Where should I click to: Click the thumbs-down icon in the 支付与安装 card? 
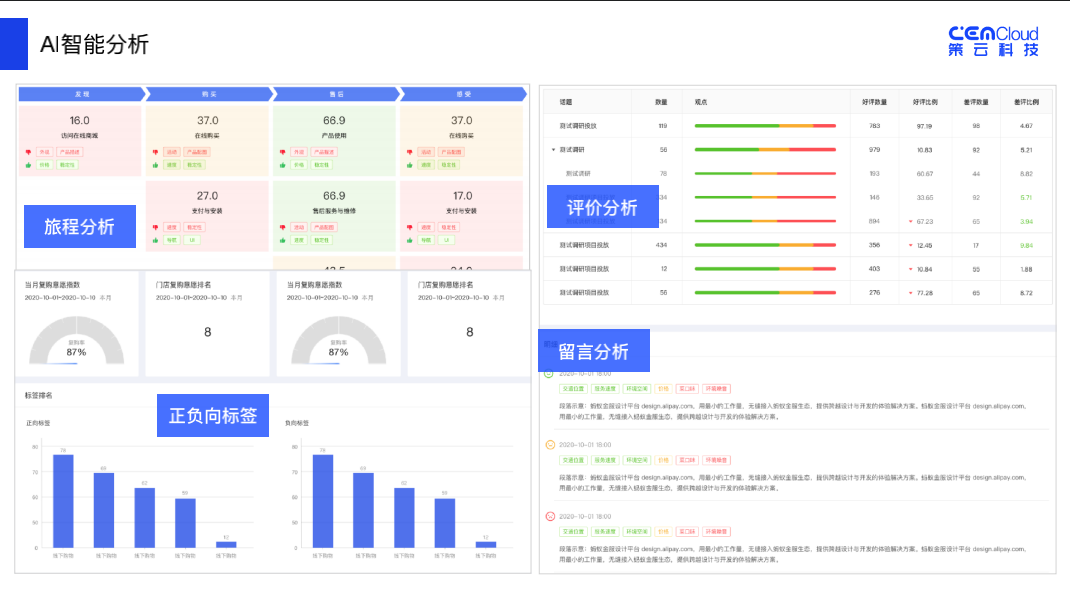[x=154, y=226]
